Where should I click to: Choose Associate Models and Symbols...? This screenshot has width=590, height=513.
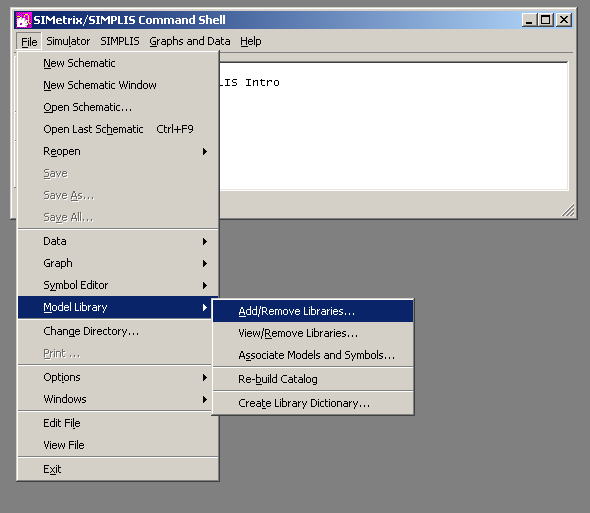point(313,355)
